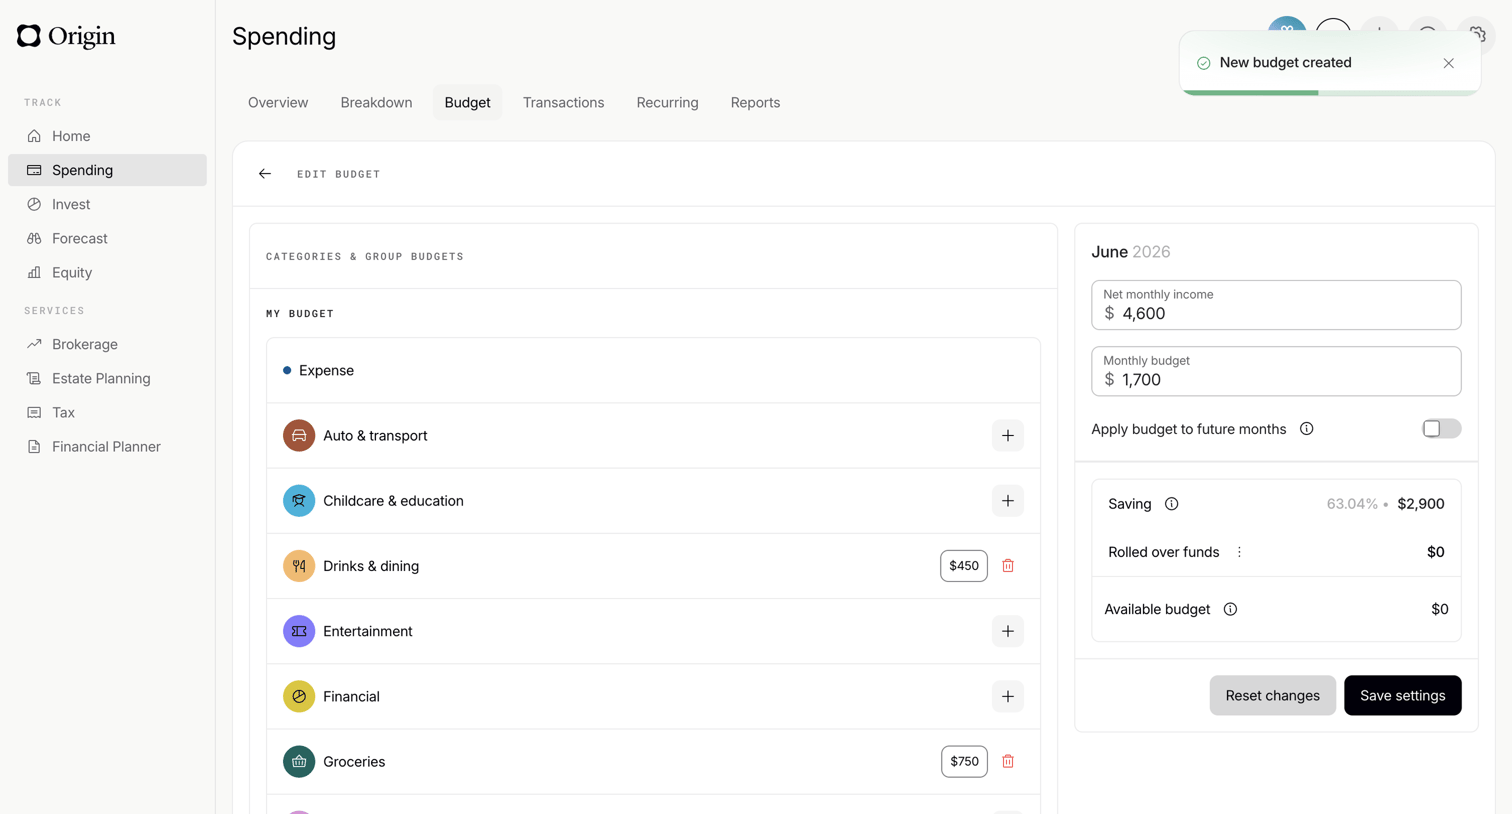Viewport: 1512px width, 814px height.
Task: Open Home from the sidebar
Action: 107,136
